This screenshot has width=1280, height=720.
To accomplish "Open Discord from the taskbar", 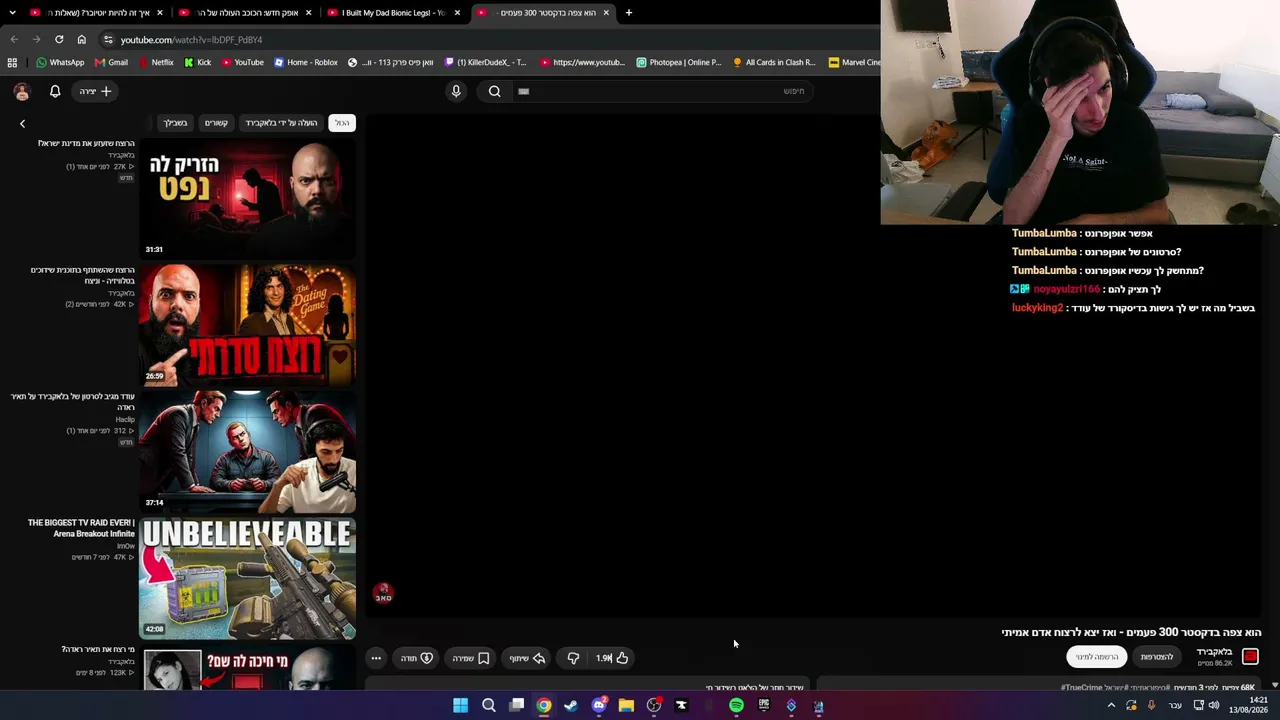I will 599,705.
